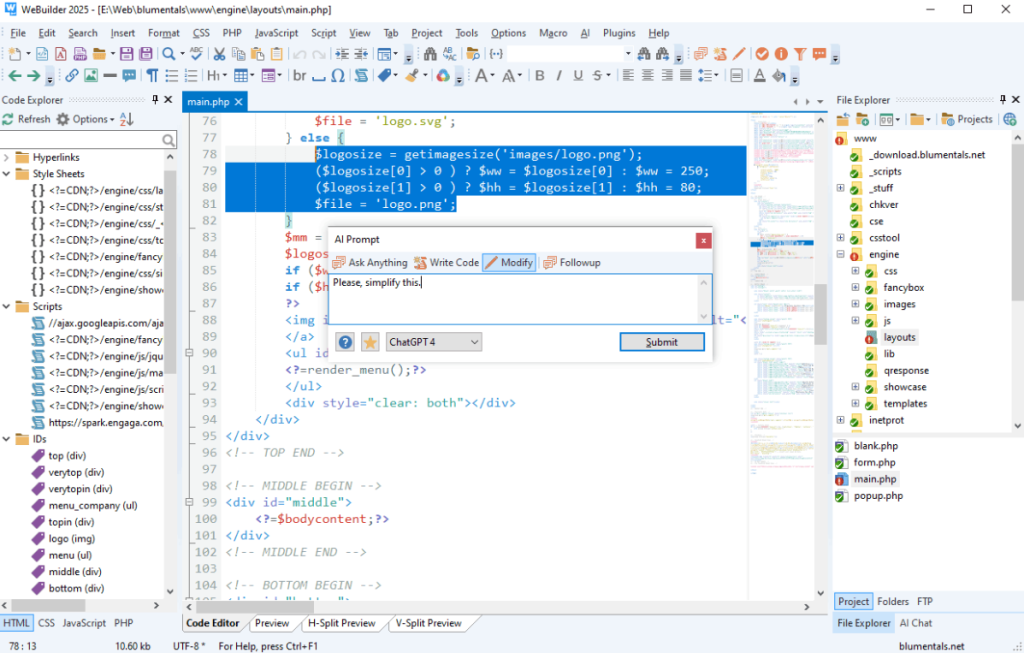
Task: Click the star favorites icon in AI Prompt
Action: tap(370, 342)
